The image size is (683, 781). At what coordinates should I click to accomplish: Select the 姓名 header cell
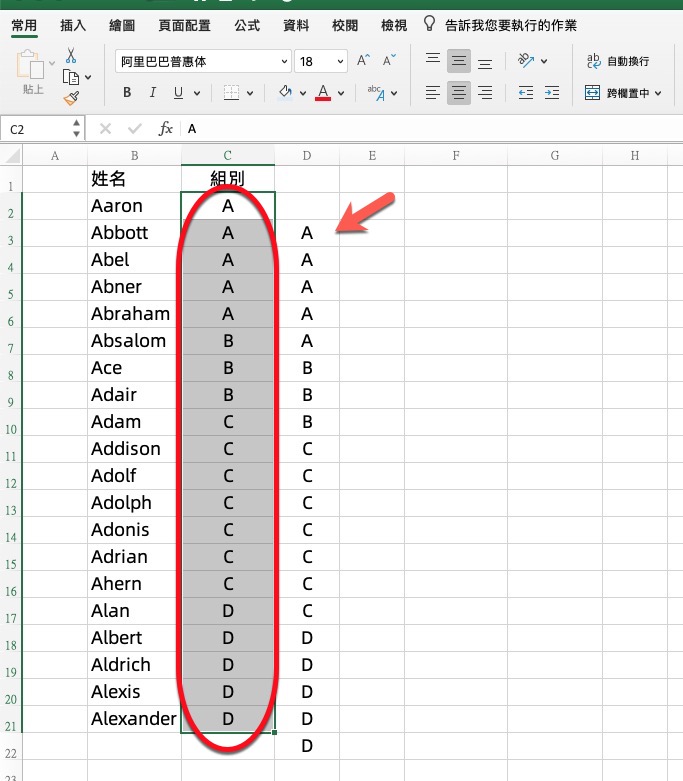[135, 178]
